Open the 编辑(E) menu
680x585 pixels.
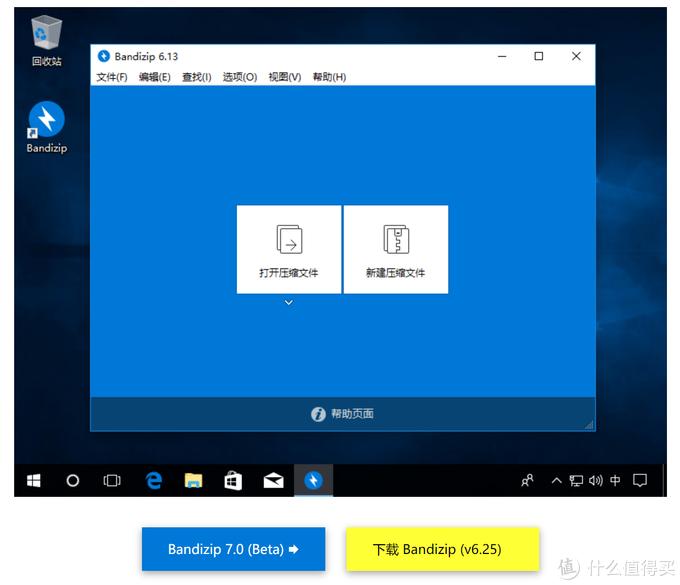[x=154, y=77]
